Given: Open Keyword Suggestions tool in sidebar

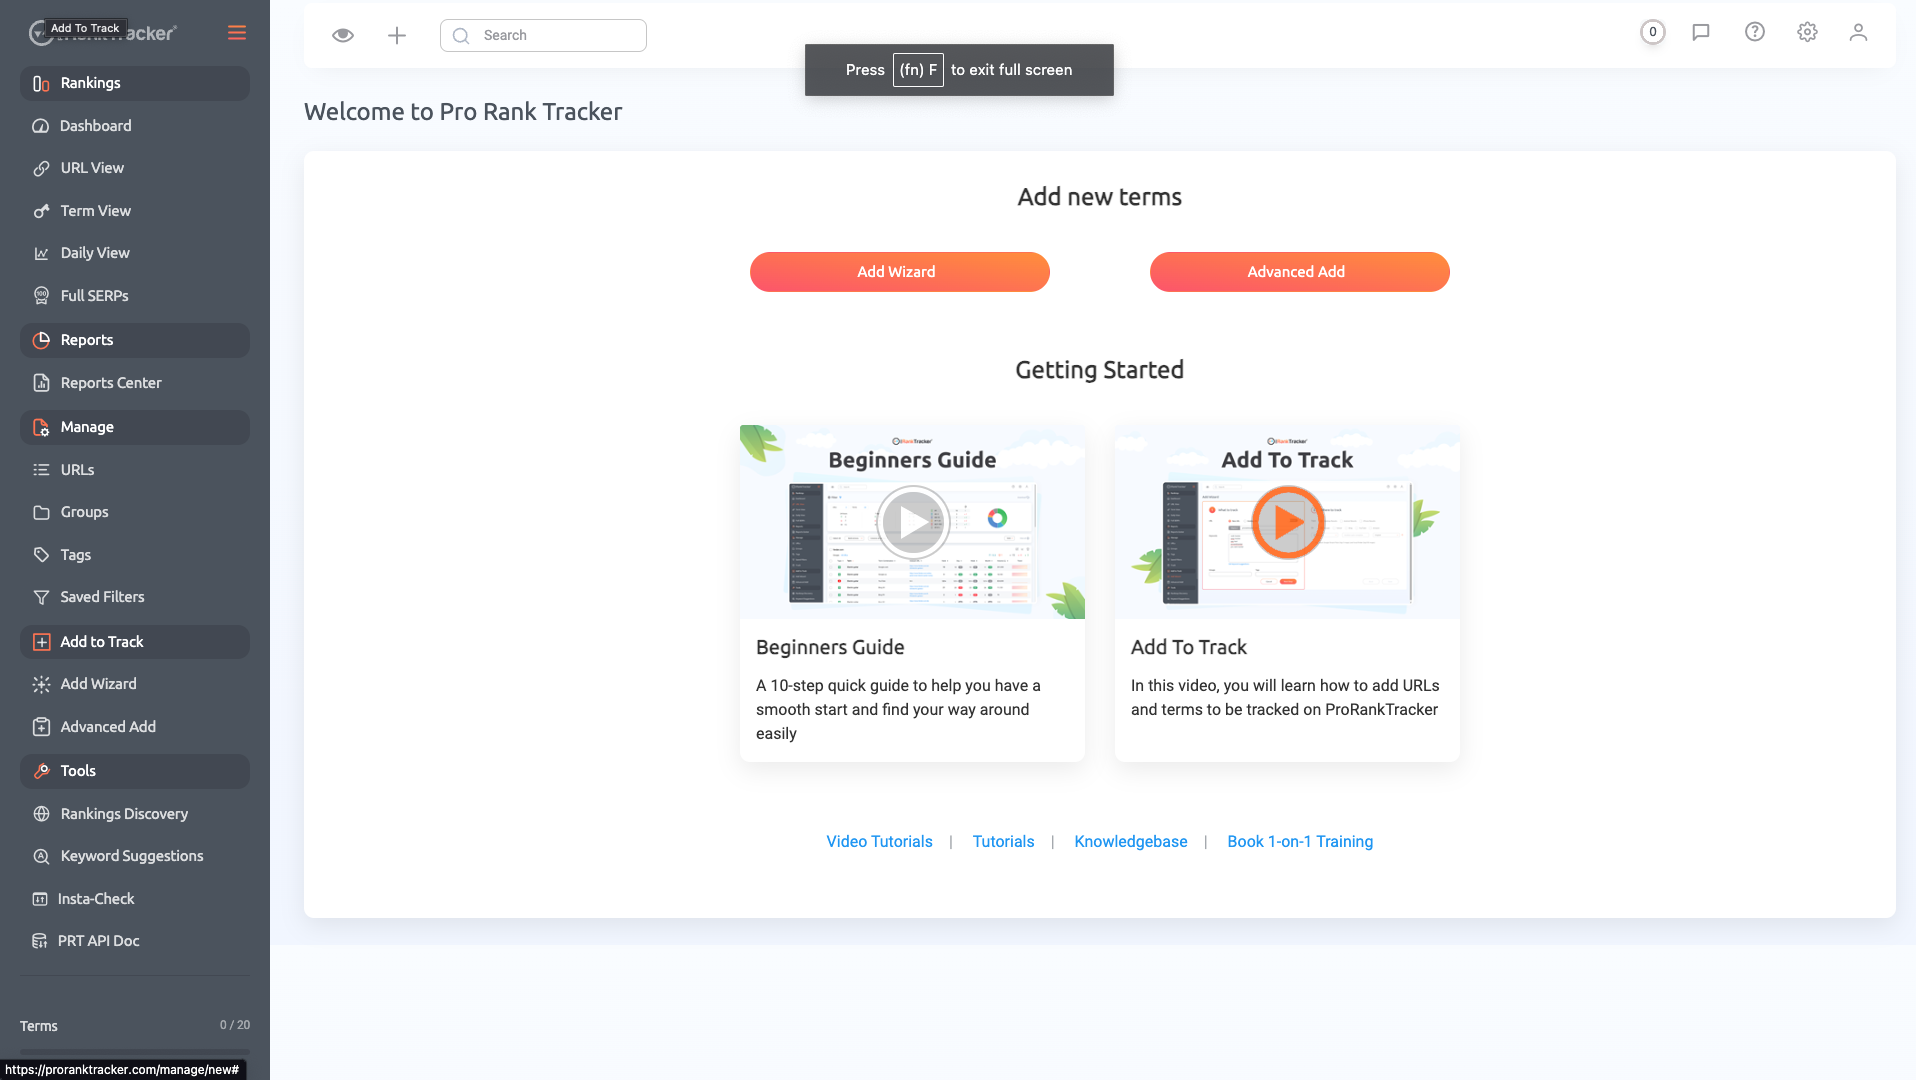Looking at the screenshot, I should (132, 856).
